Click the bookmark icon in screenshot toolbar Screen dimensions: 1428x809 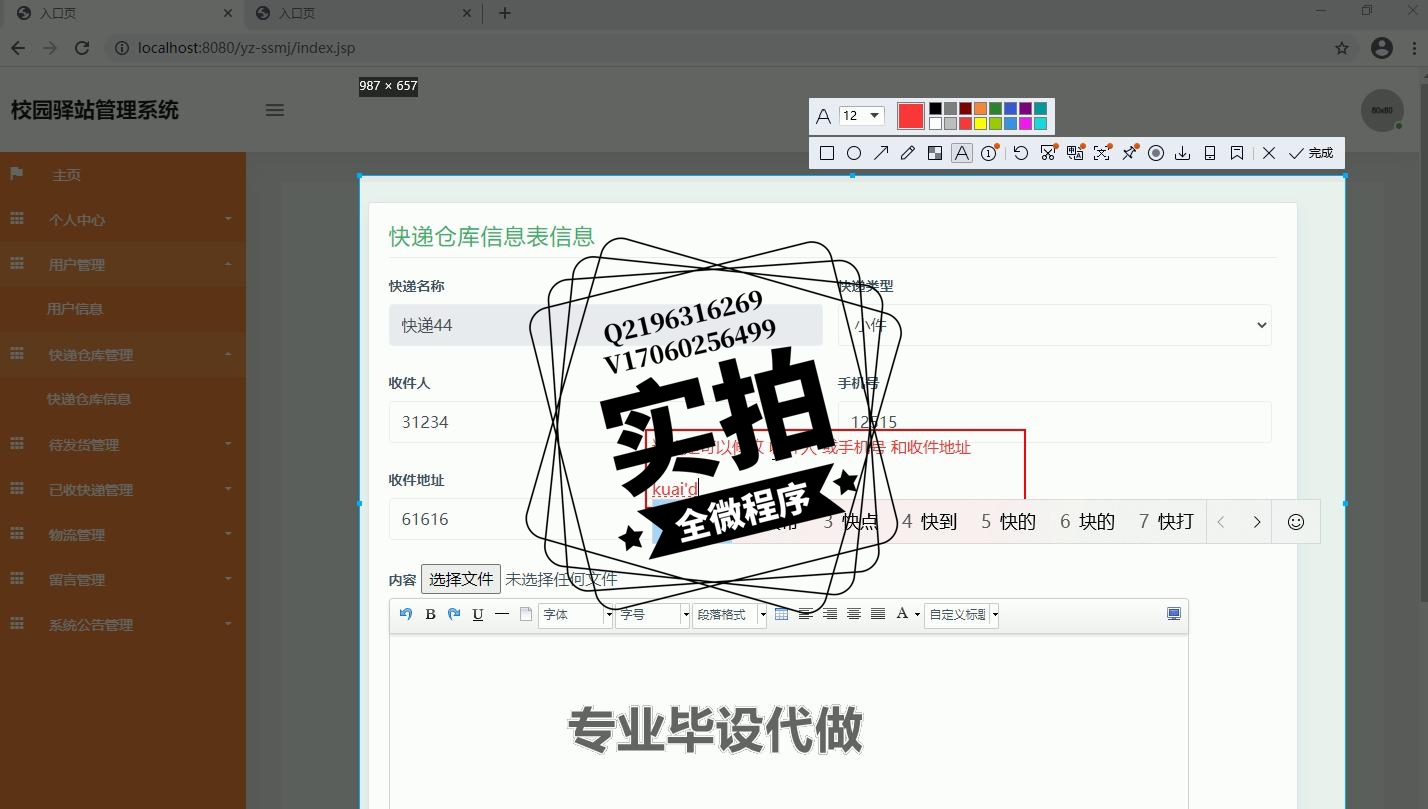pos(1237,153)
